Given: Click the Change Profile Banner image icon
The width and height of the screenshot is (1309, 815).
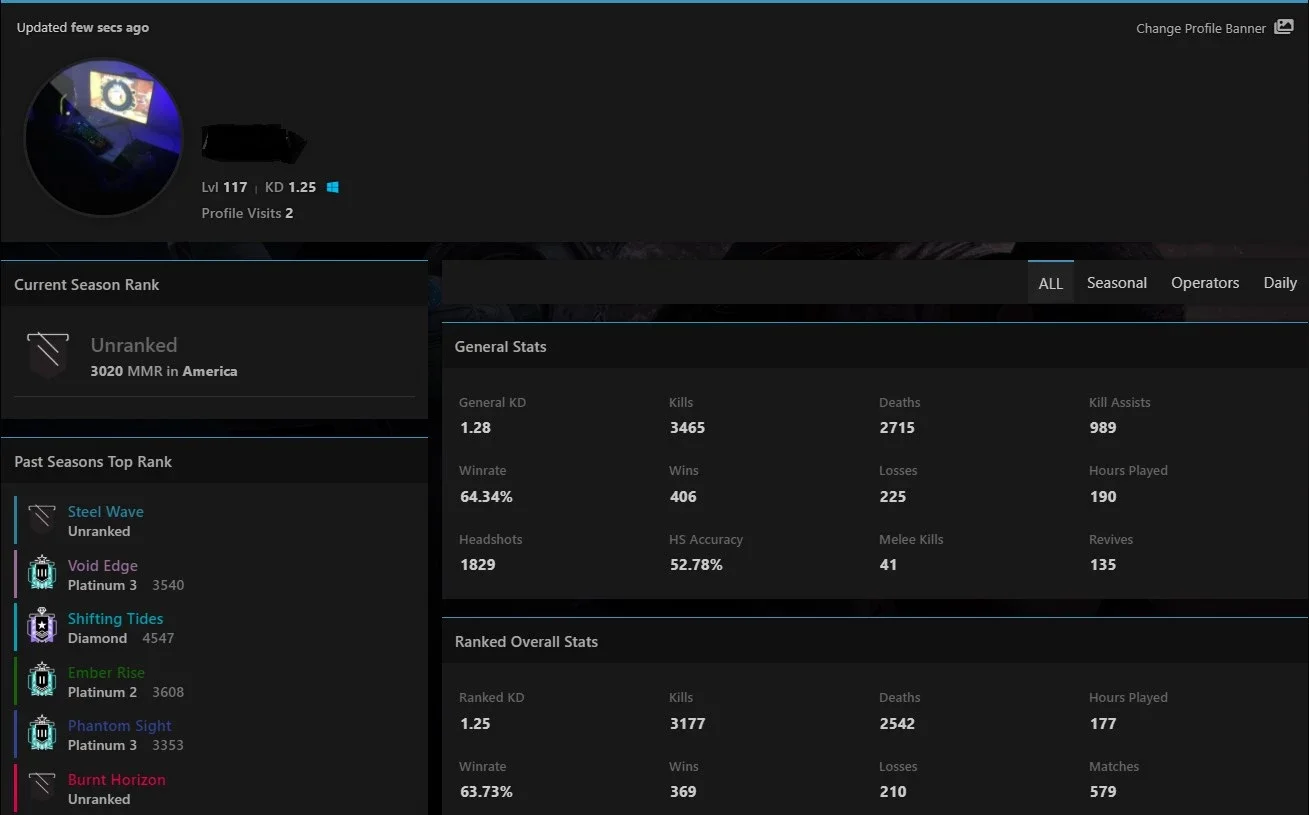Looking at the screenshot, I should (x=1284, y=28).
